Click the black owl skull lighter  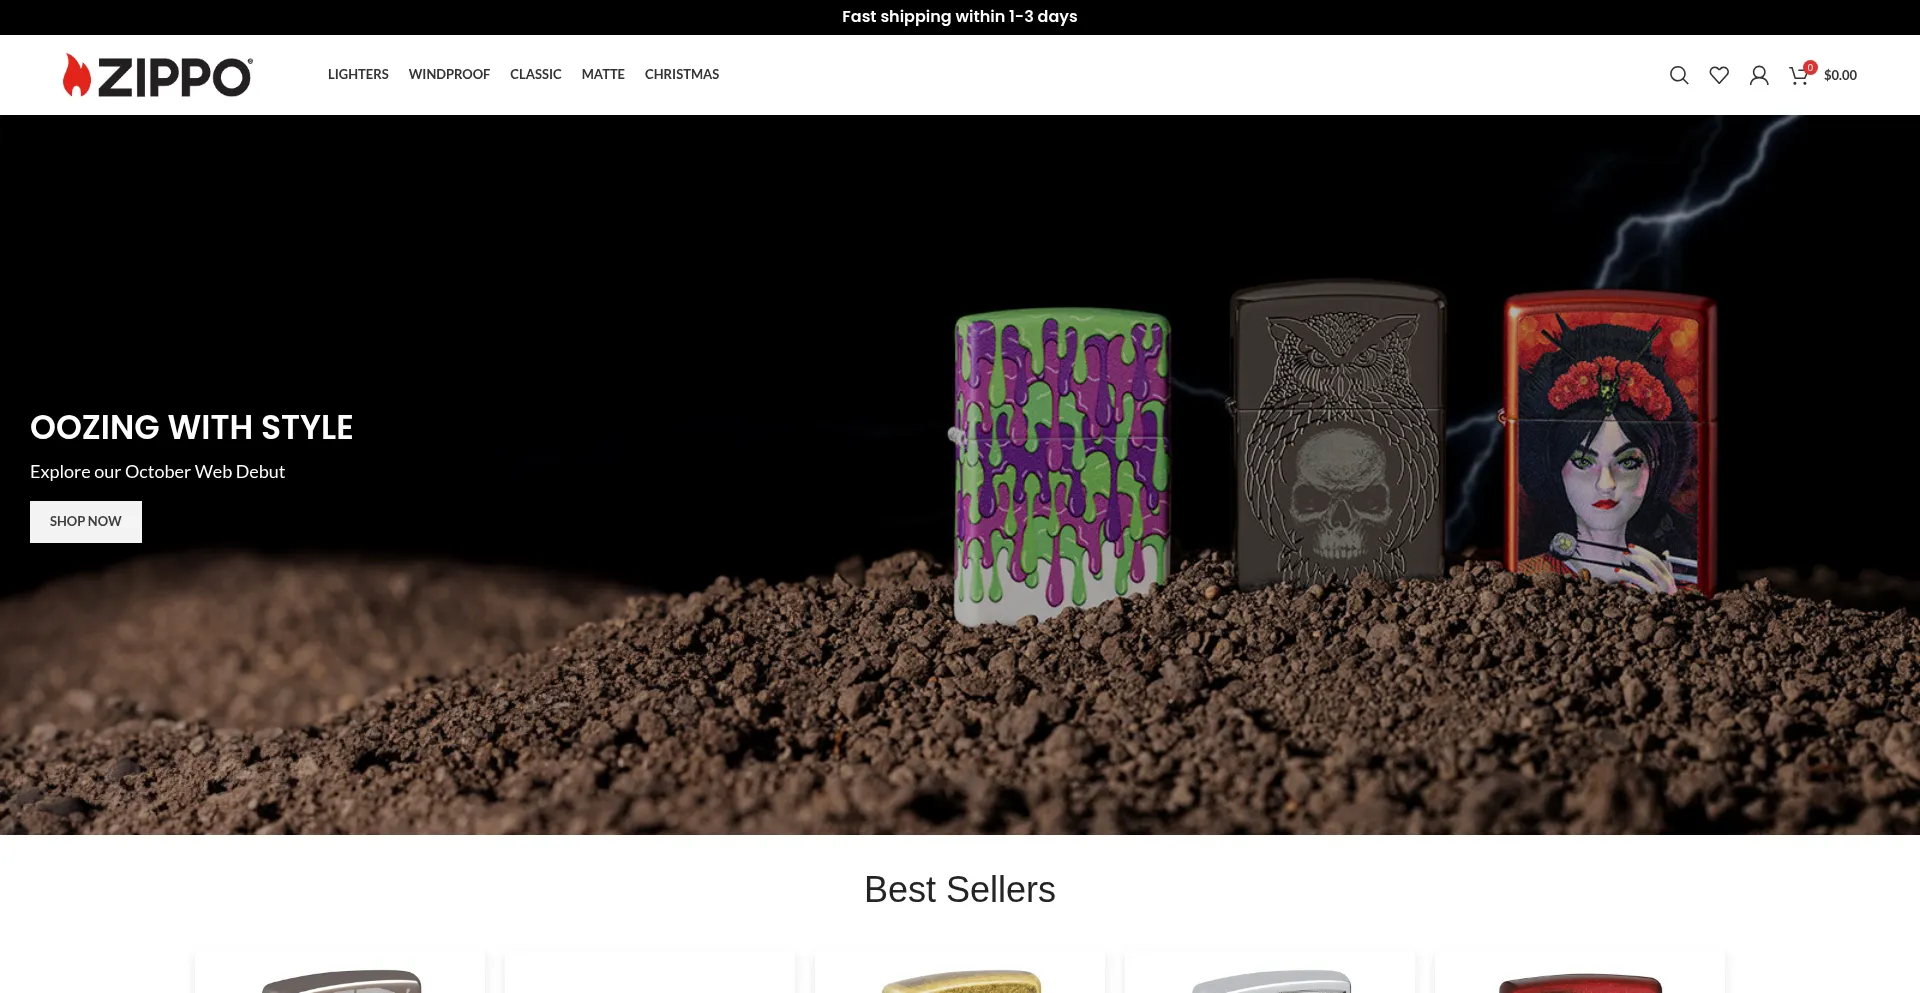coord(1338,435)
